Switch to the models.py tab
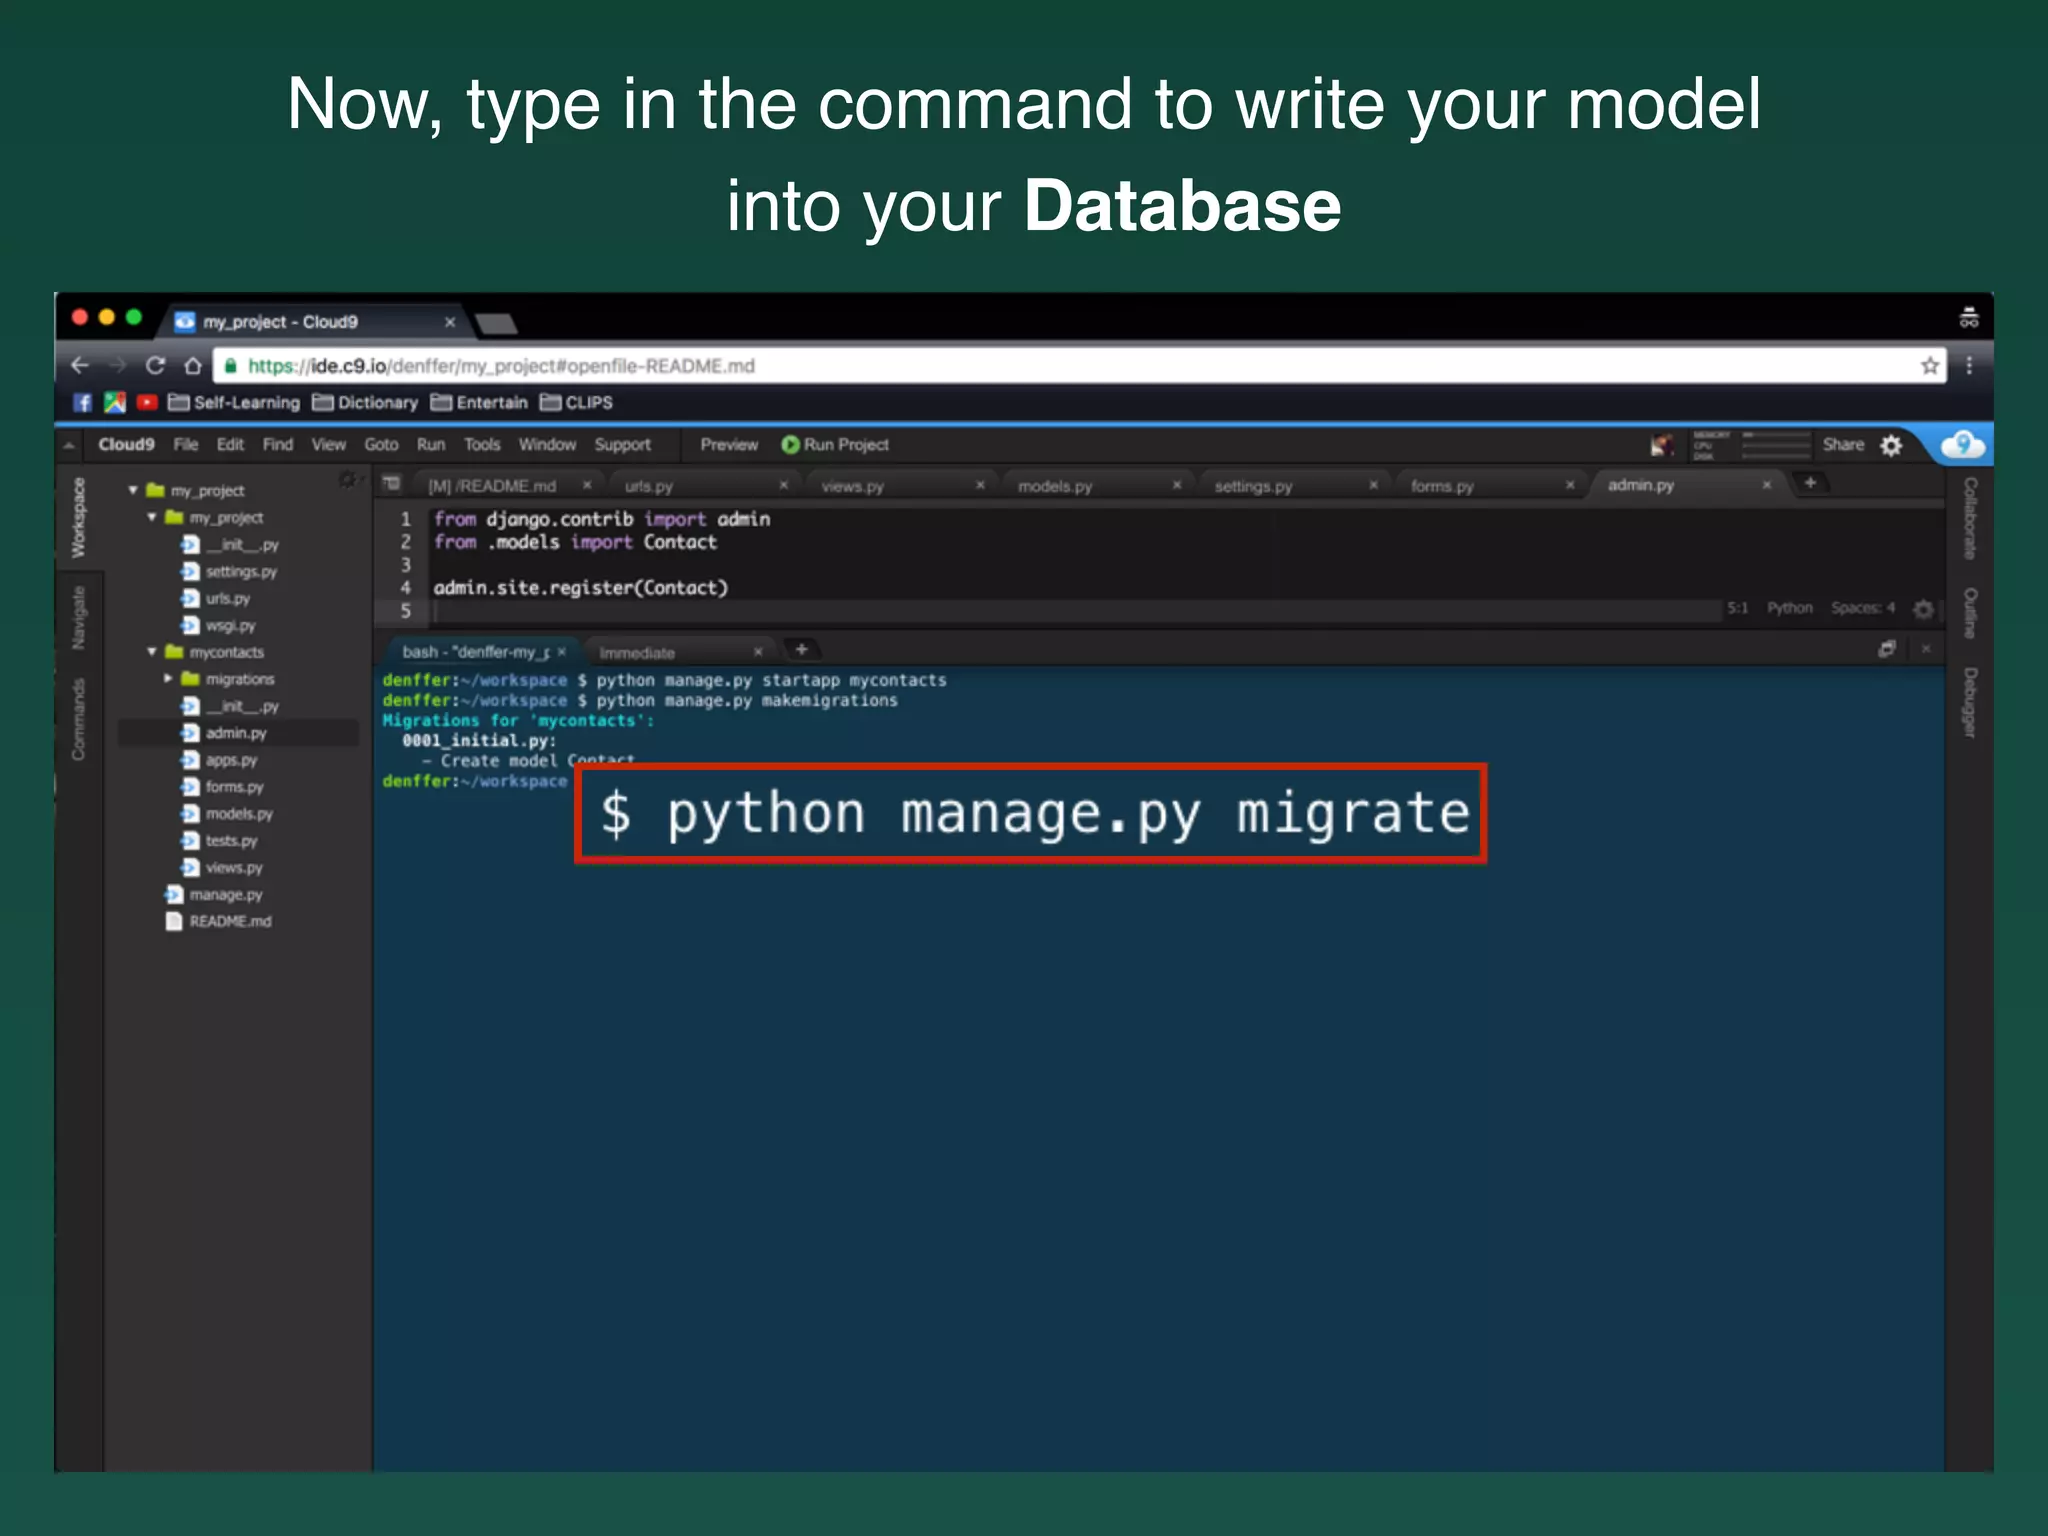 coord(1055,486)
